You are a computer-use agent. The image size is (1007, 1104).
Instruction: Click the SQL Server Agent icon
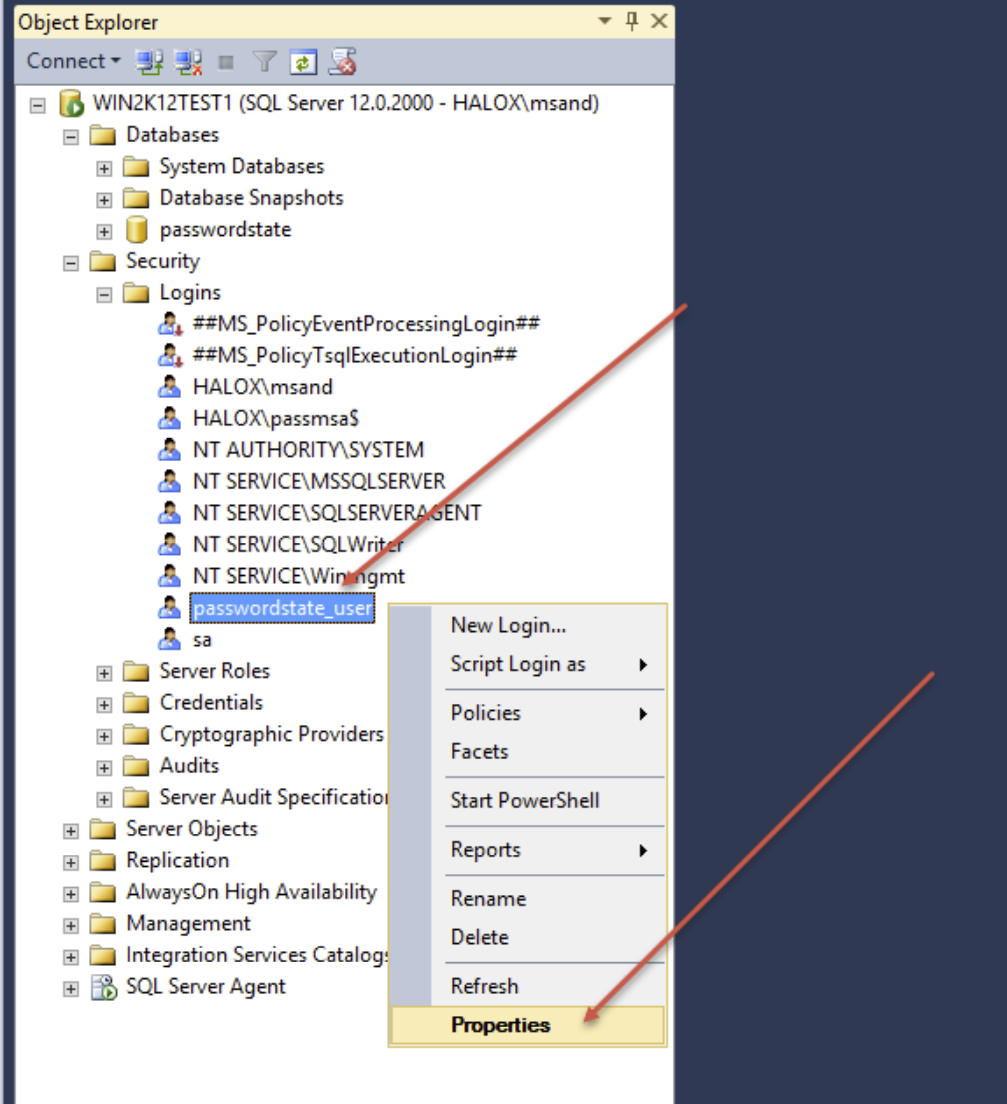point(104,987)
